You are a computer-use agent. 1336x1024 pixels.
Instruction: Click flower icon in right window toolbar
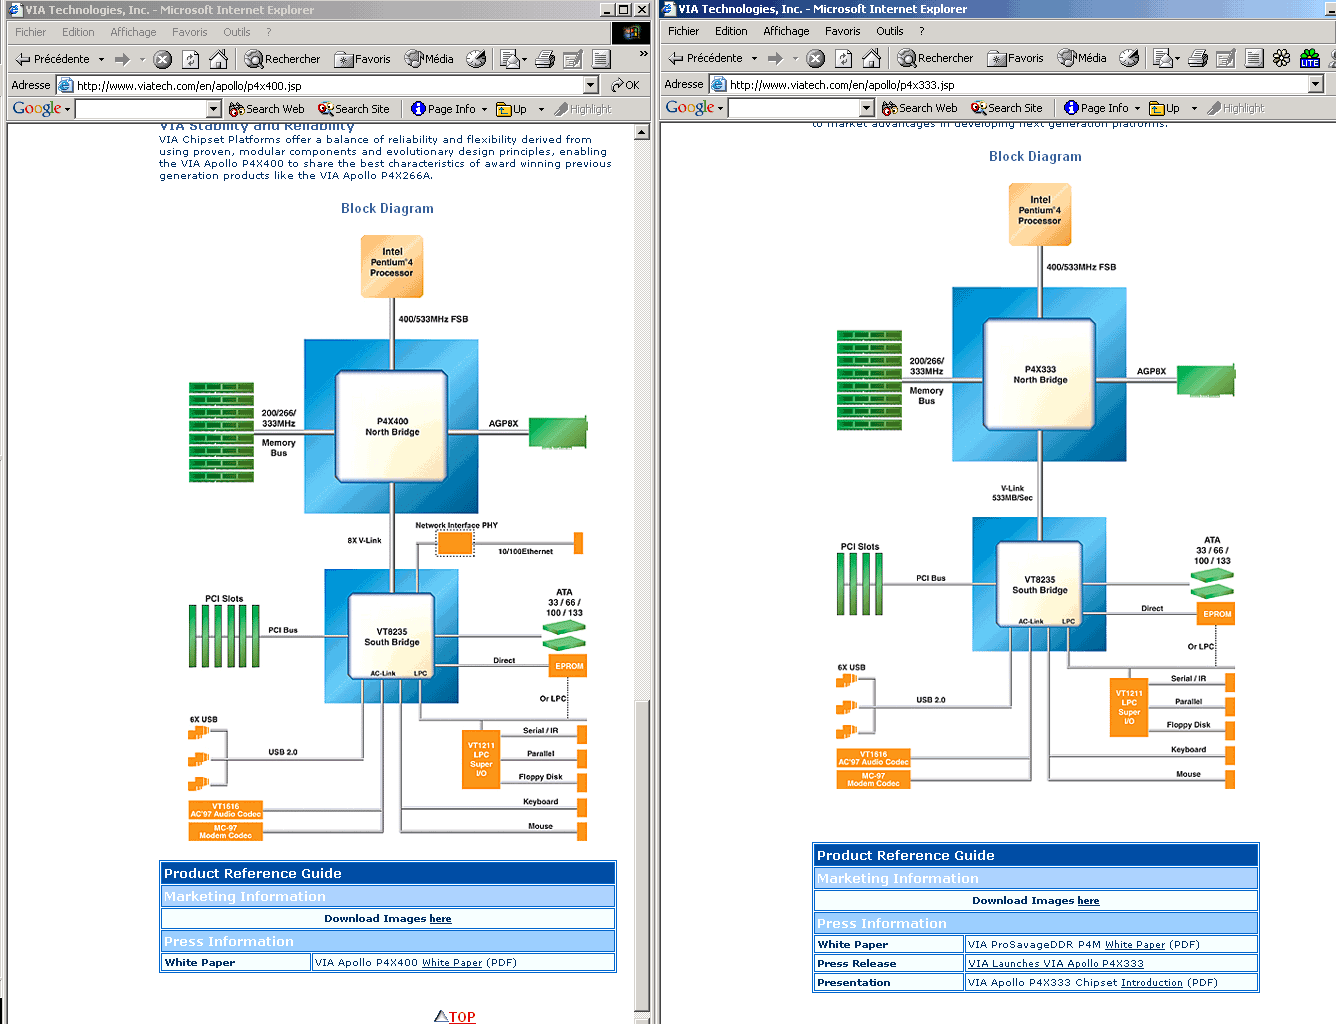(1282, 58)
